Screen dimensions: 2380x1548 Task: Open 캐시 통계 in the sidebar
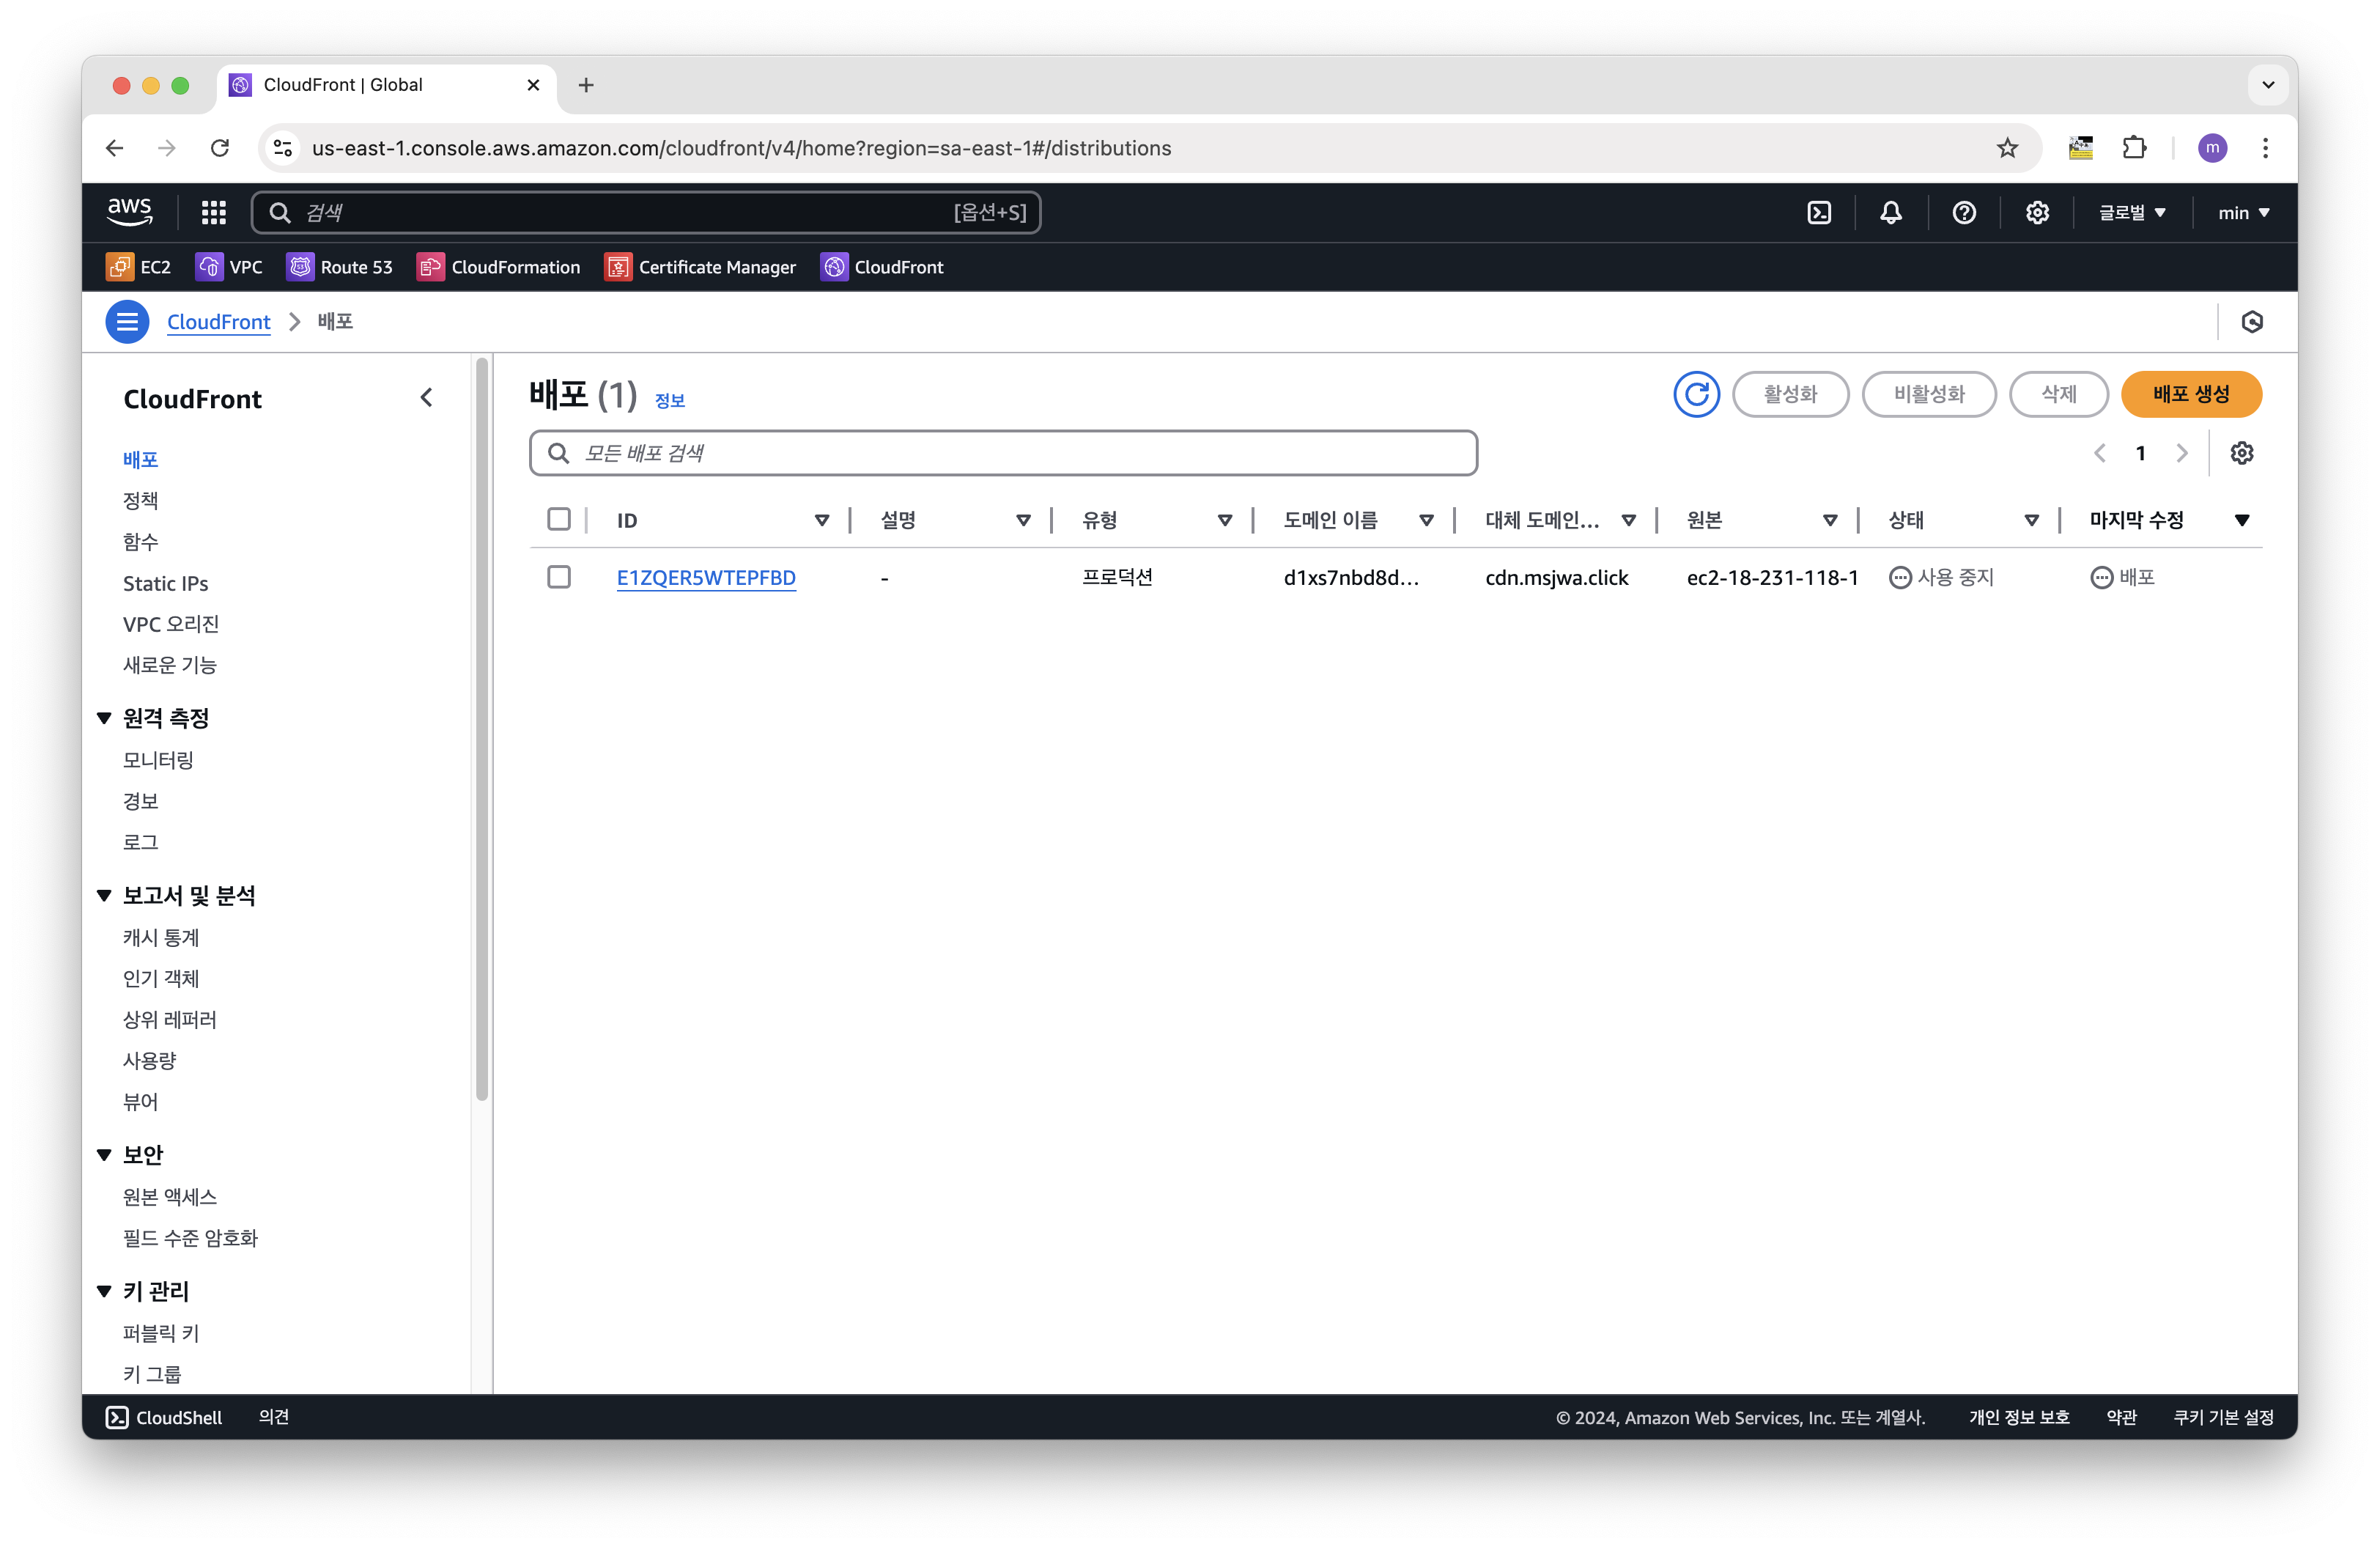point(161,937)
